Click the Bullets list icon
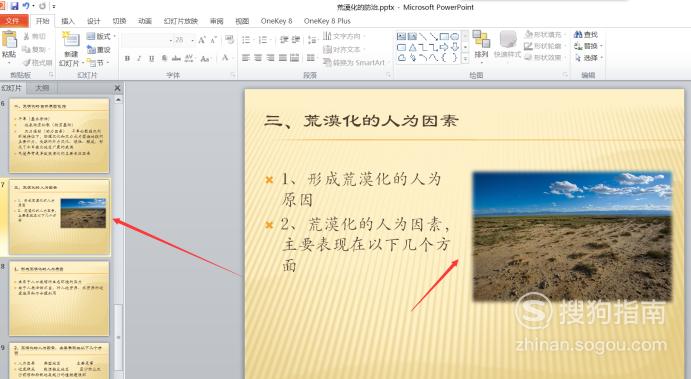This screenshot has width=691, height=379. tap(247, 40)
